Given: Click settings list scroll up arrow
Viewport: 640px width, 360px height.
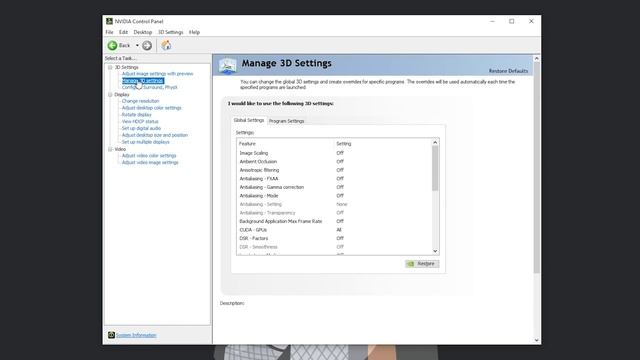Looking at the screenshot, I should point(435,142).
